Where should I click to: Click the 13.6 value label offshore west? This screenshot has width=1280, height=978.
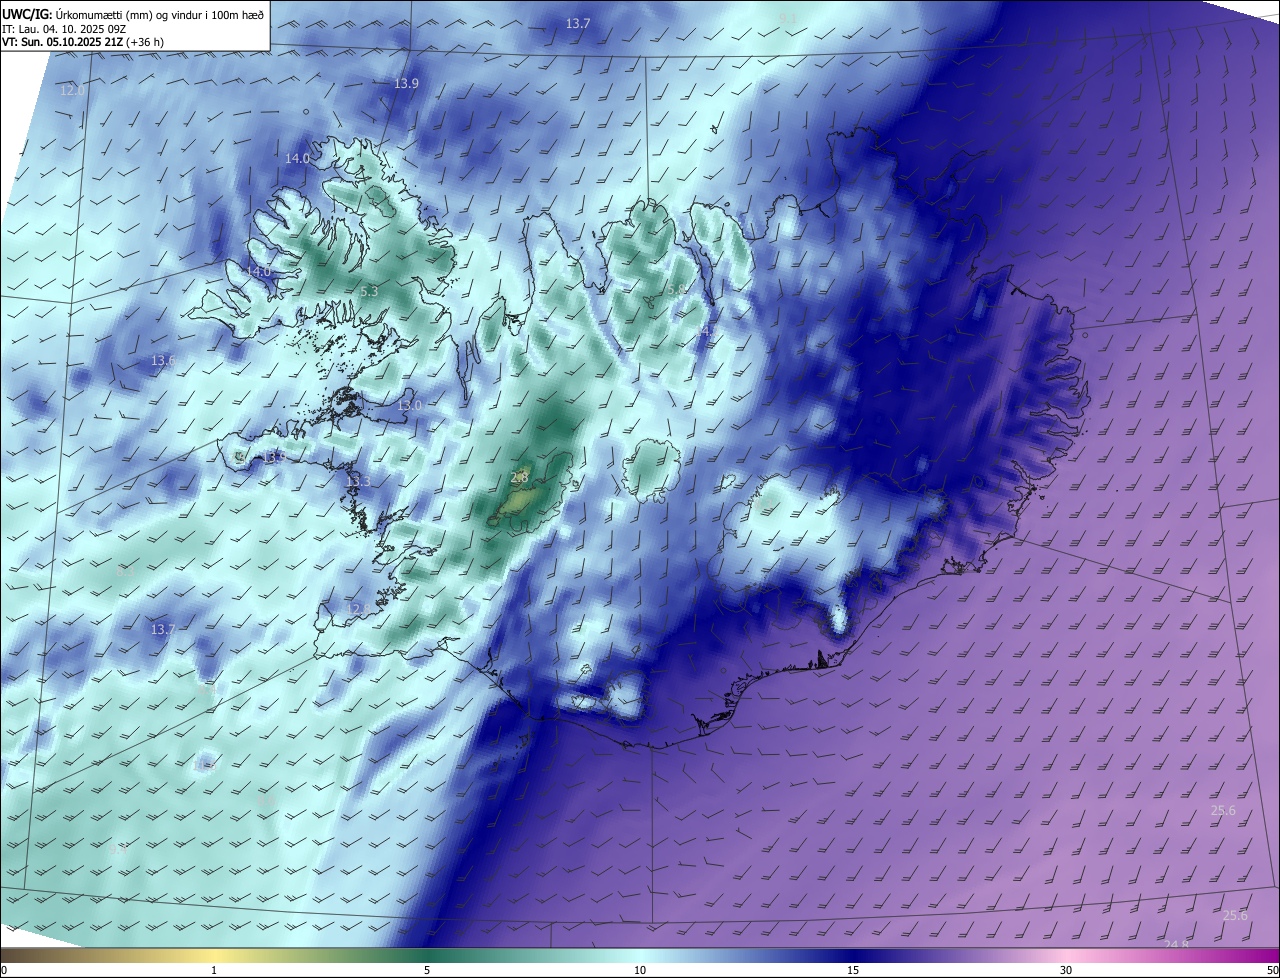[x=163, y=360]
